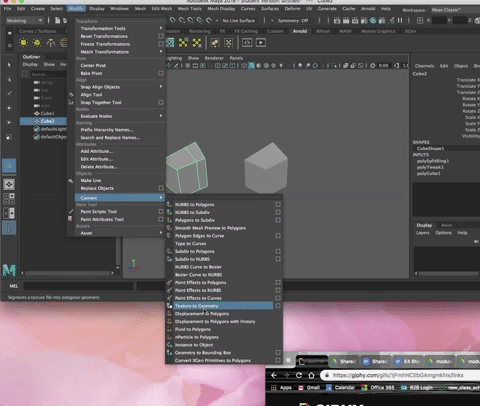Image resolution: width=480 pixels, height=406 pixels.
Task: Click the browser home icon
Action: click(311, 375)
